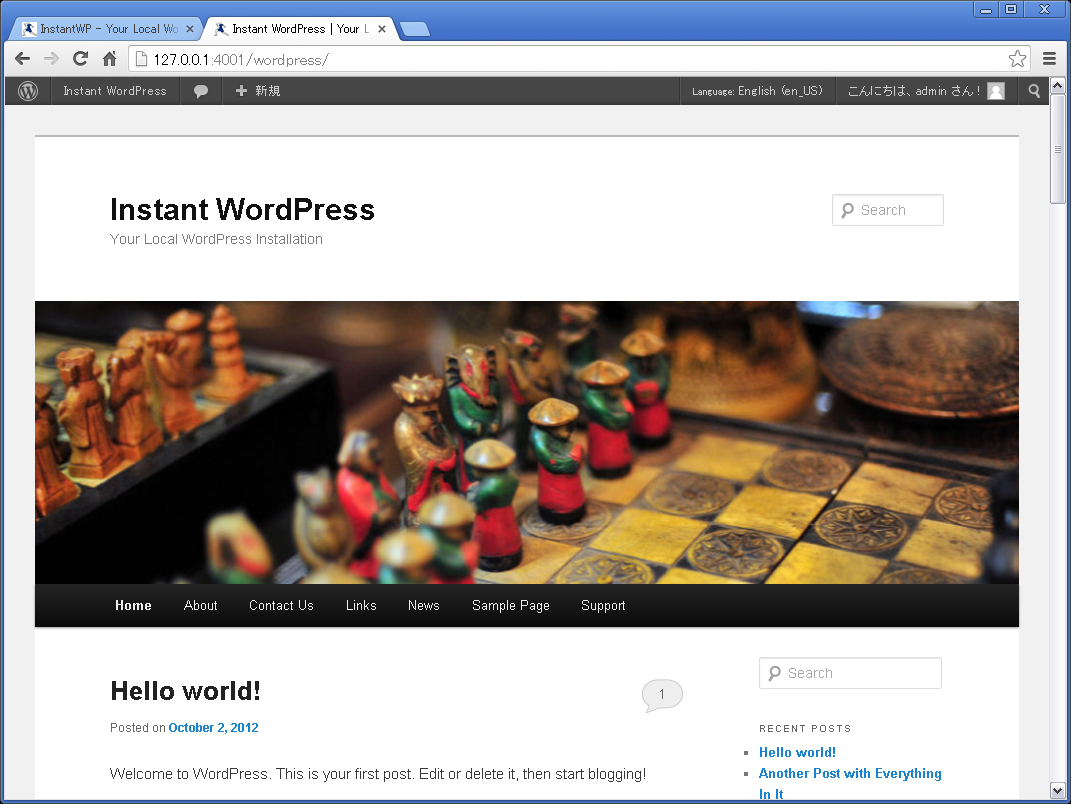Open the Hello world! post title
Viewport: 1071px width, 804px height.
pos(185,691)
